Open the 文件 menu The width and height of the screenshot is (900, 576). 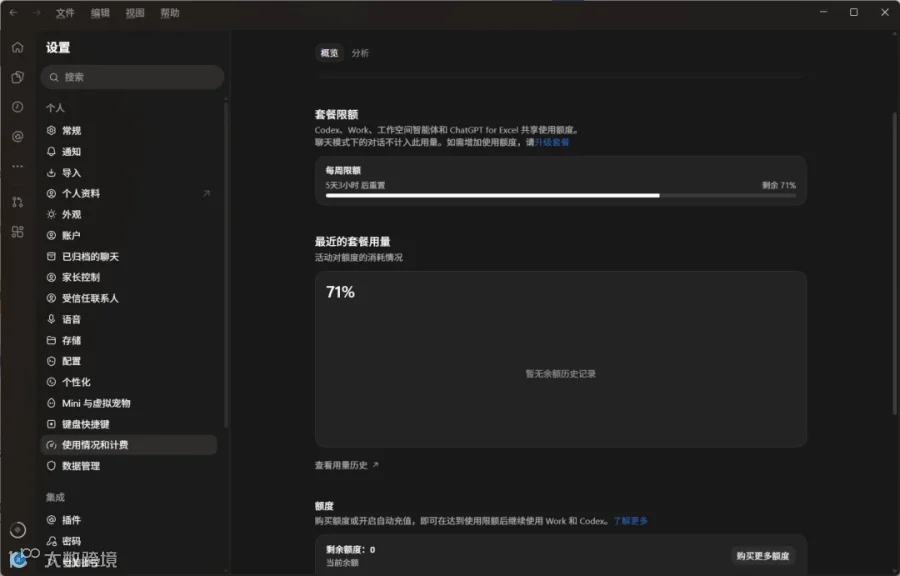65,13
